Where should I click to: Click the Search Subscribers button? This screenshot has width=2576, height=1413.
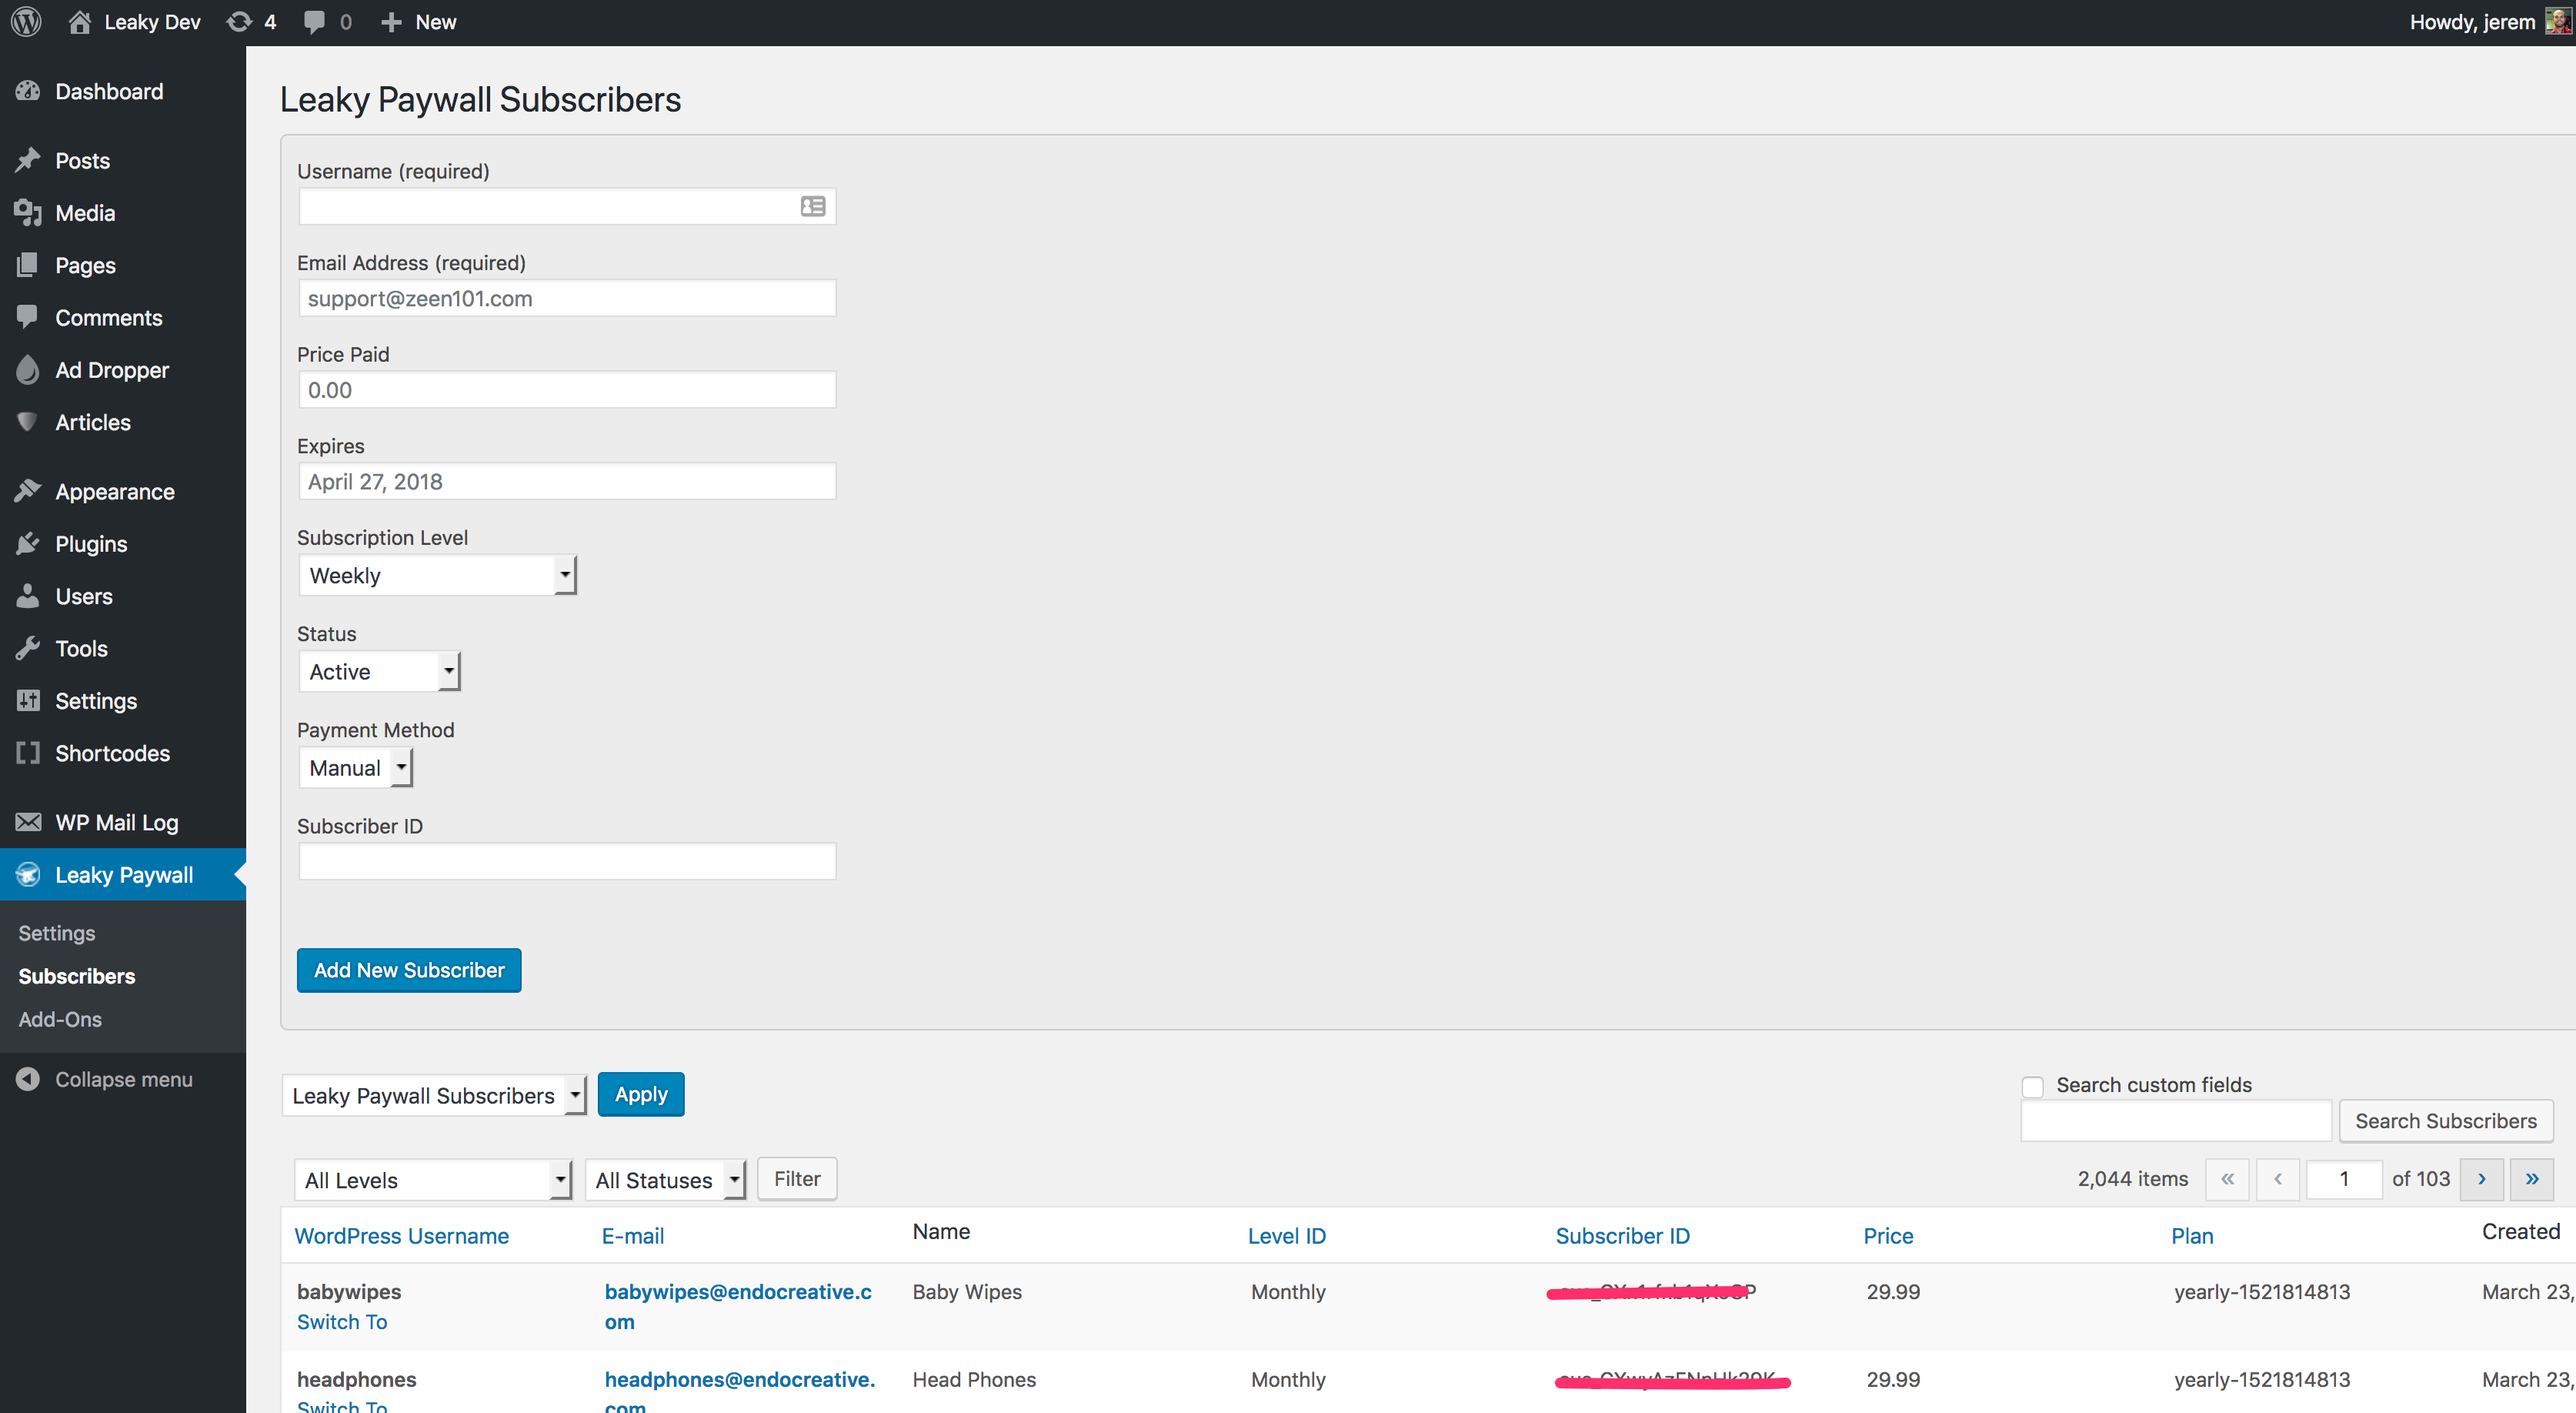point(2445,1121)
